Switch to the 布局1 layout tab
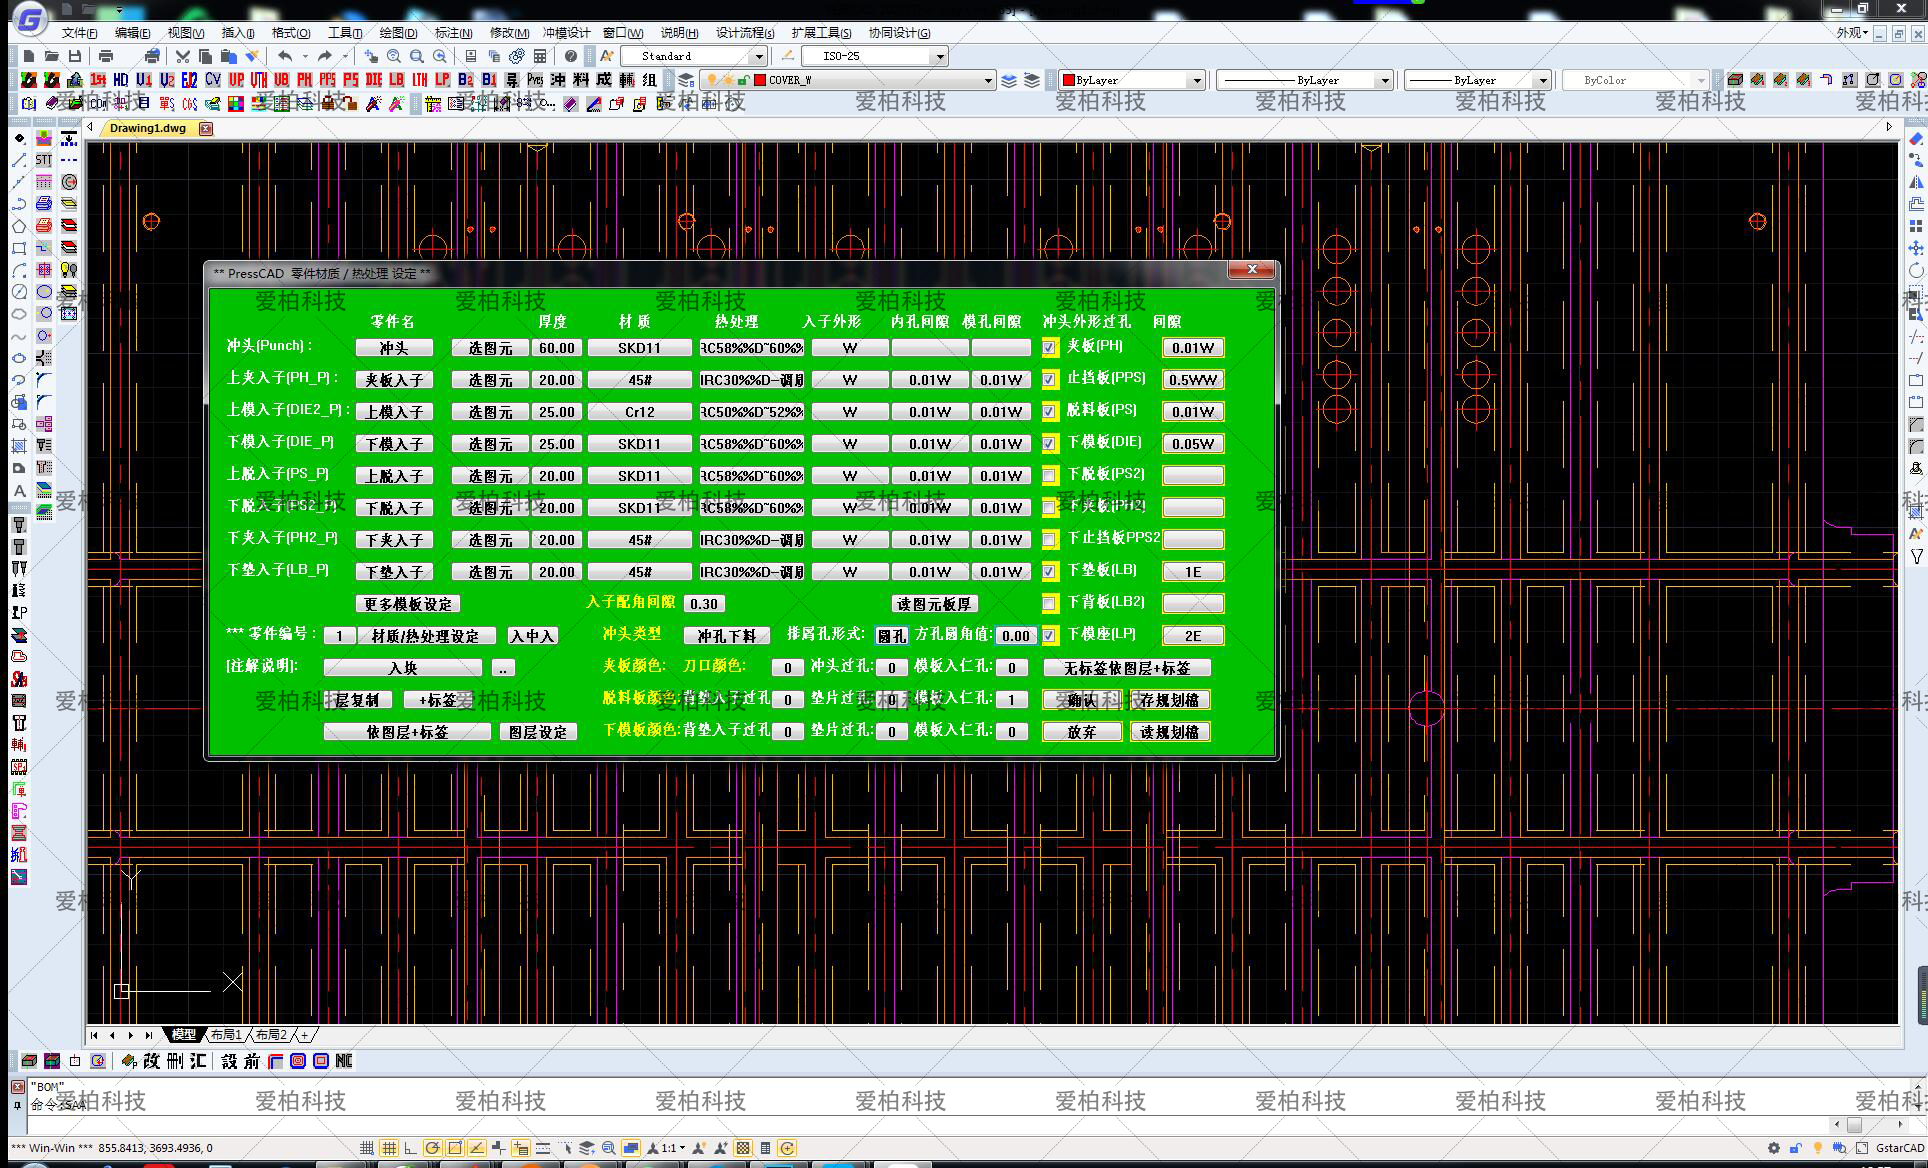This screenshot has height=1168, width=1928. [x=226, y=1035]
